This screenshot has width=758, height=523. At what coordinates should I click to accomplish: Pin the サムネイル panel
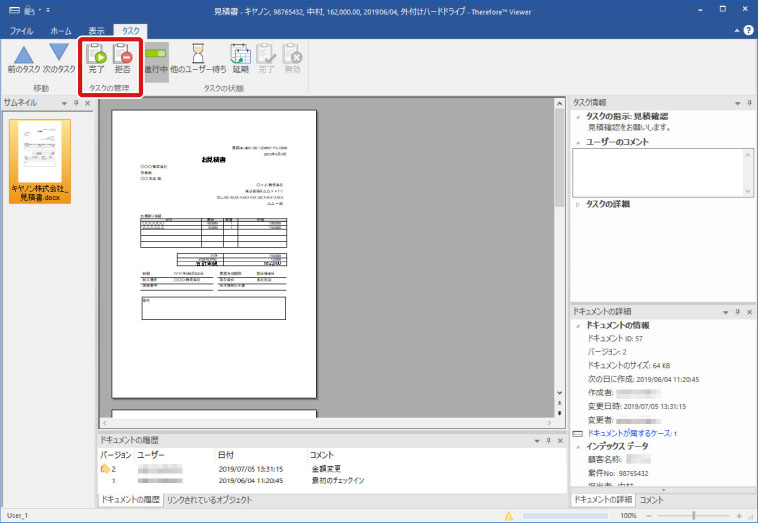pos(74,103)
